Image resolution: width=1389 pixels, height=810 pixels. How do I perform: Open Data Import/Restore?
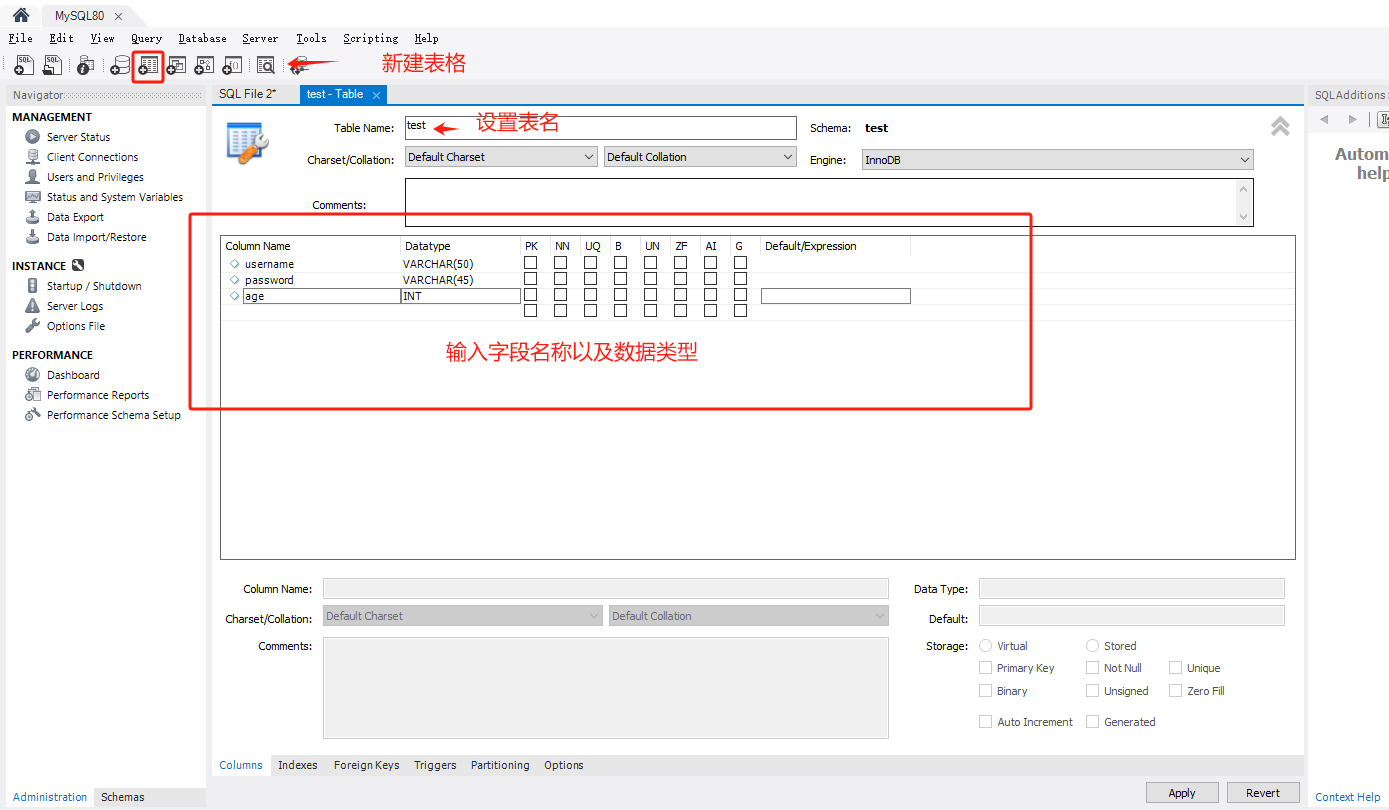click(96, 237)
